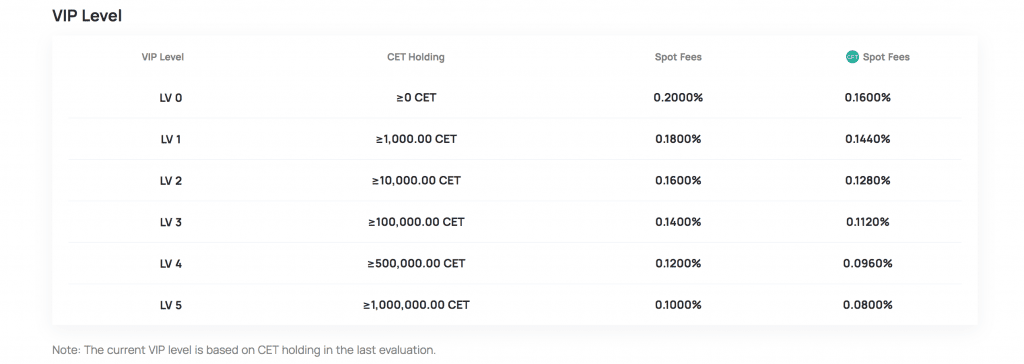
Task: Select the LV 2 row label
Action: click(x=171, y=180)
